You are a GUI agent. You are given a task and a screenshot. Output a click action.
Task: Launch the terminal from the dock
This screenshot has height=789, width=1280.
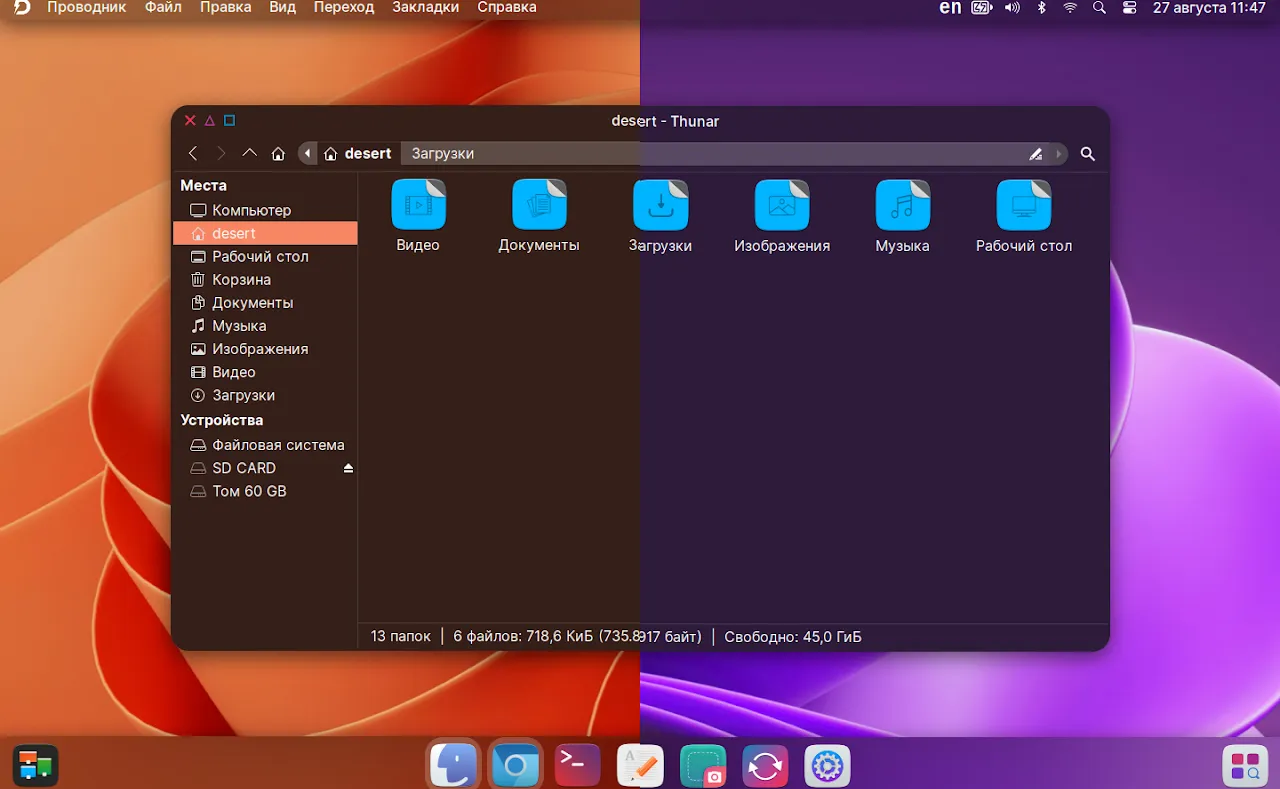pyautogui.click(x=577, y=764)
